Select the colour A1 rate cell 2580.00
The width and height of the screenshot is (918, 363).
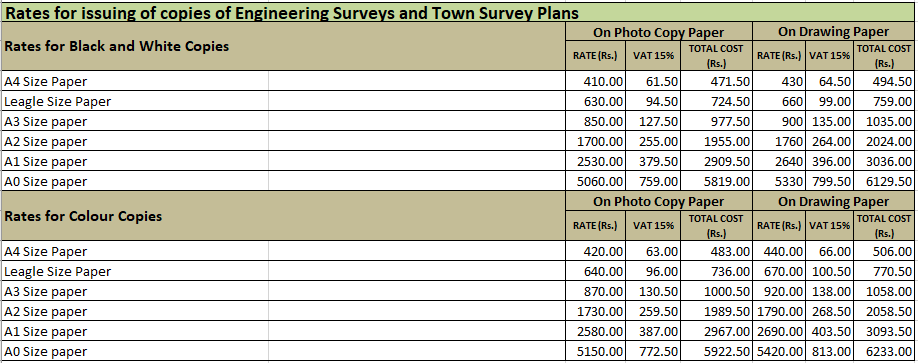595,331
